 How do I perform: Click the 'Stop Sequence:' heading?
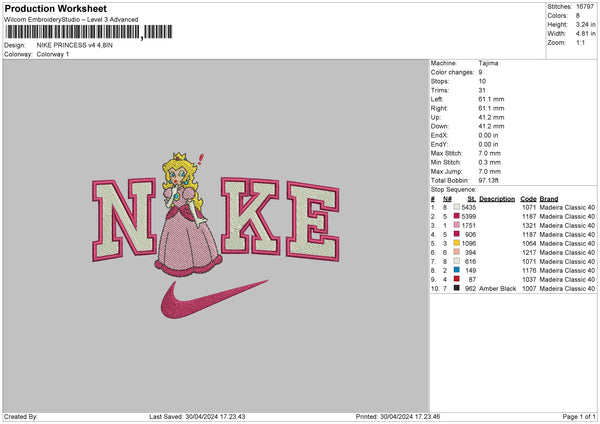tap(453, 190)
